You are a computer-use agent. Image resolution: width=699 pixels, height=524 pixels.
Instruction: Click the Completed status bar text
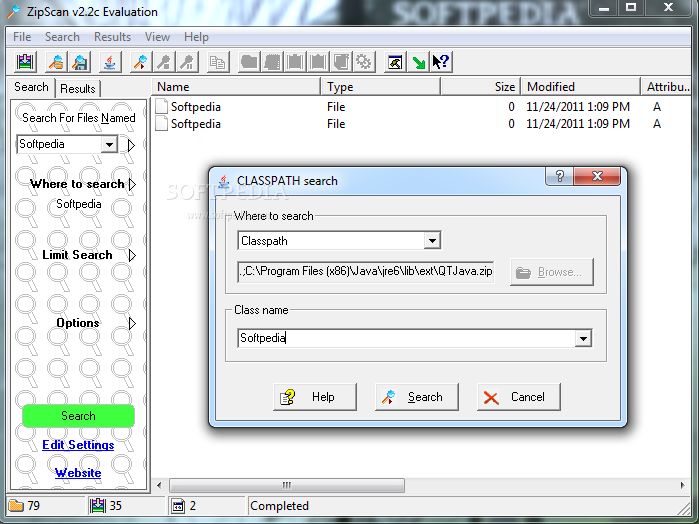pyautogui.click(x=280, y=506)
